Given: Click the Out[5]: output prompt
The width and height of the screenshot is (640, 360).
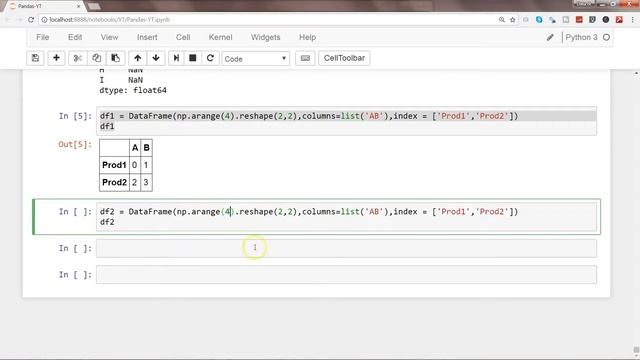Looking at the screenshot, I should 75,144.
